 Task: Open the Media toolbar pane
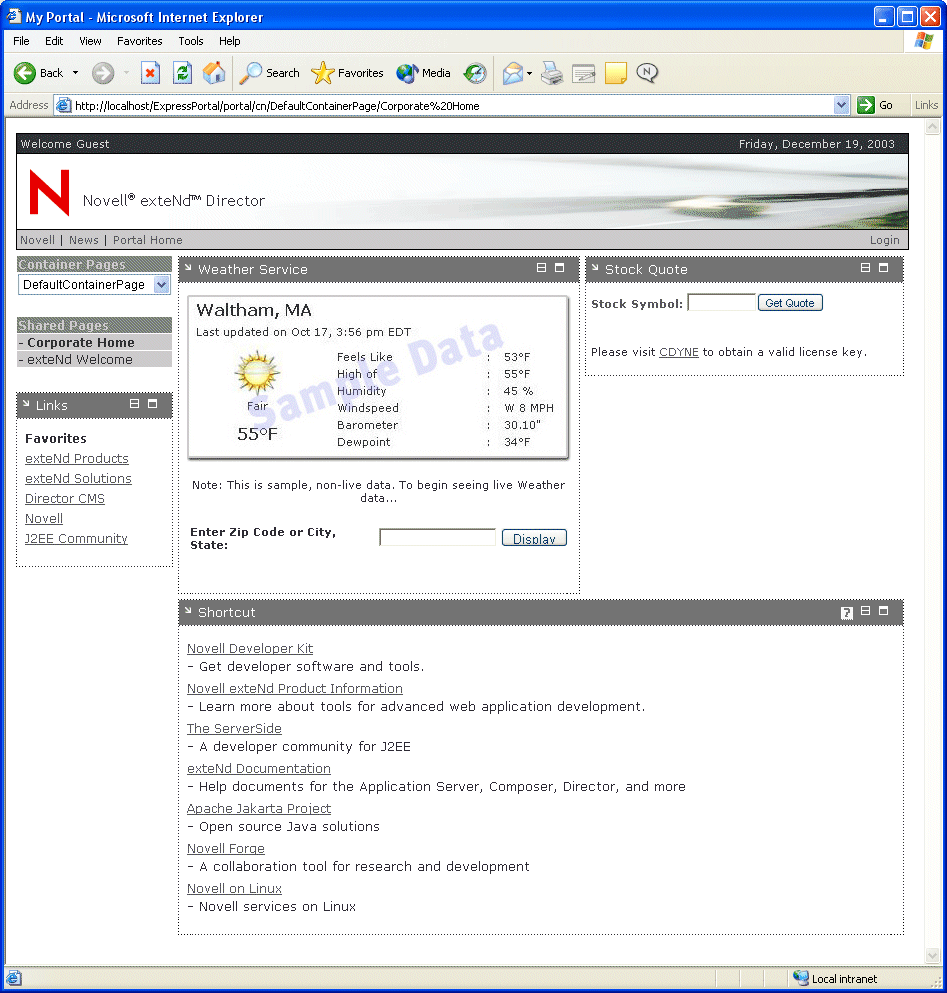(423, 73)
